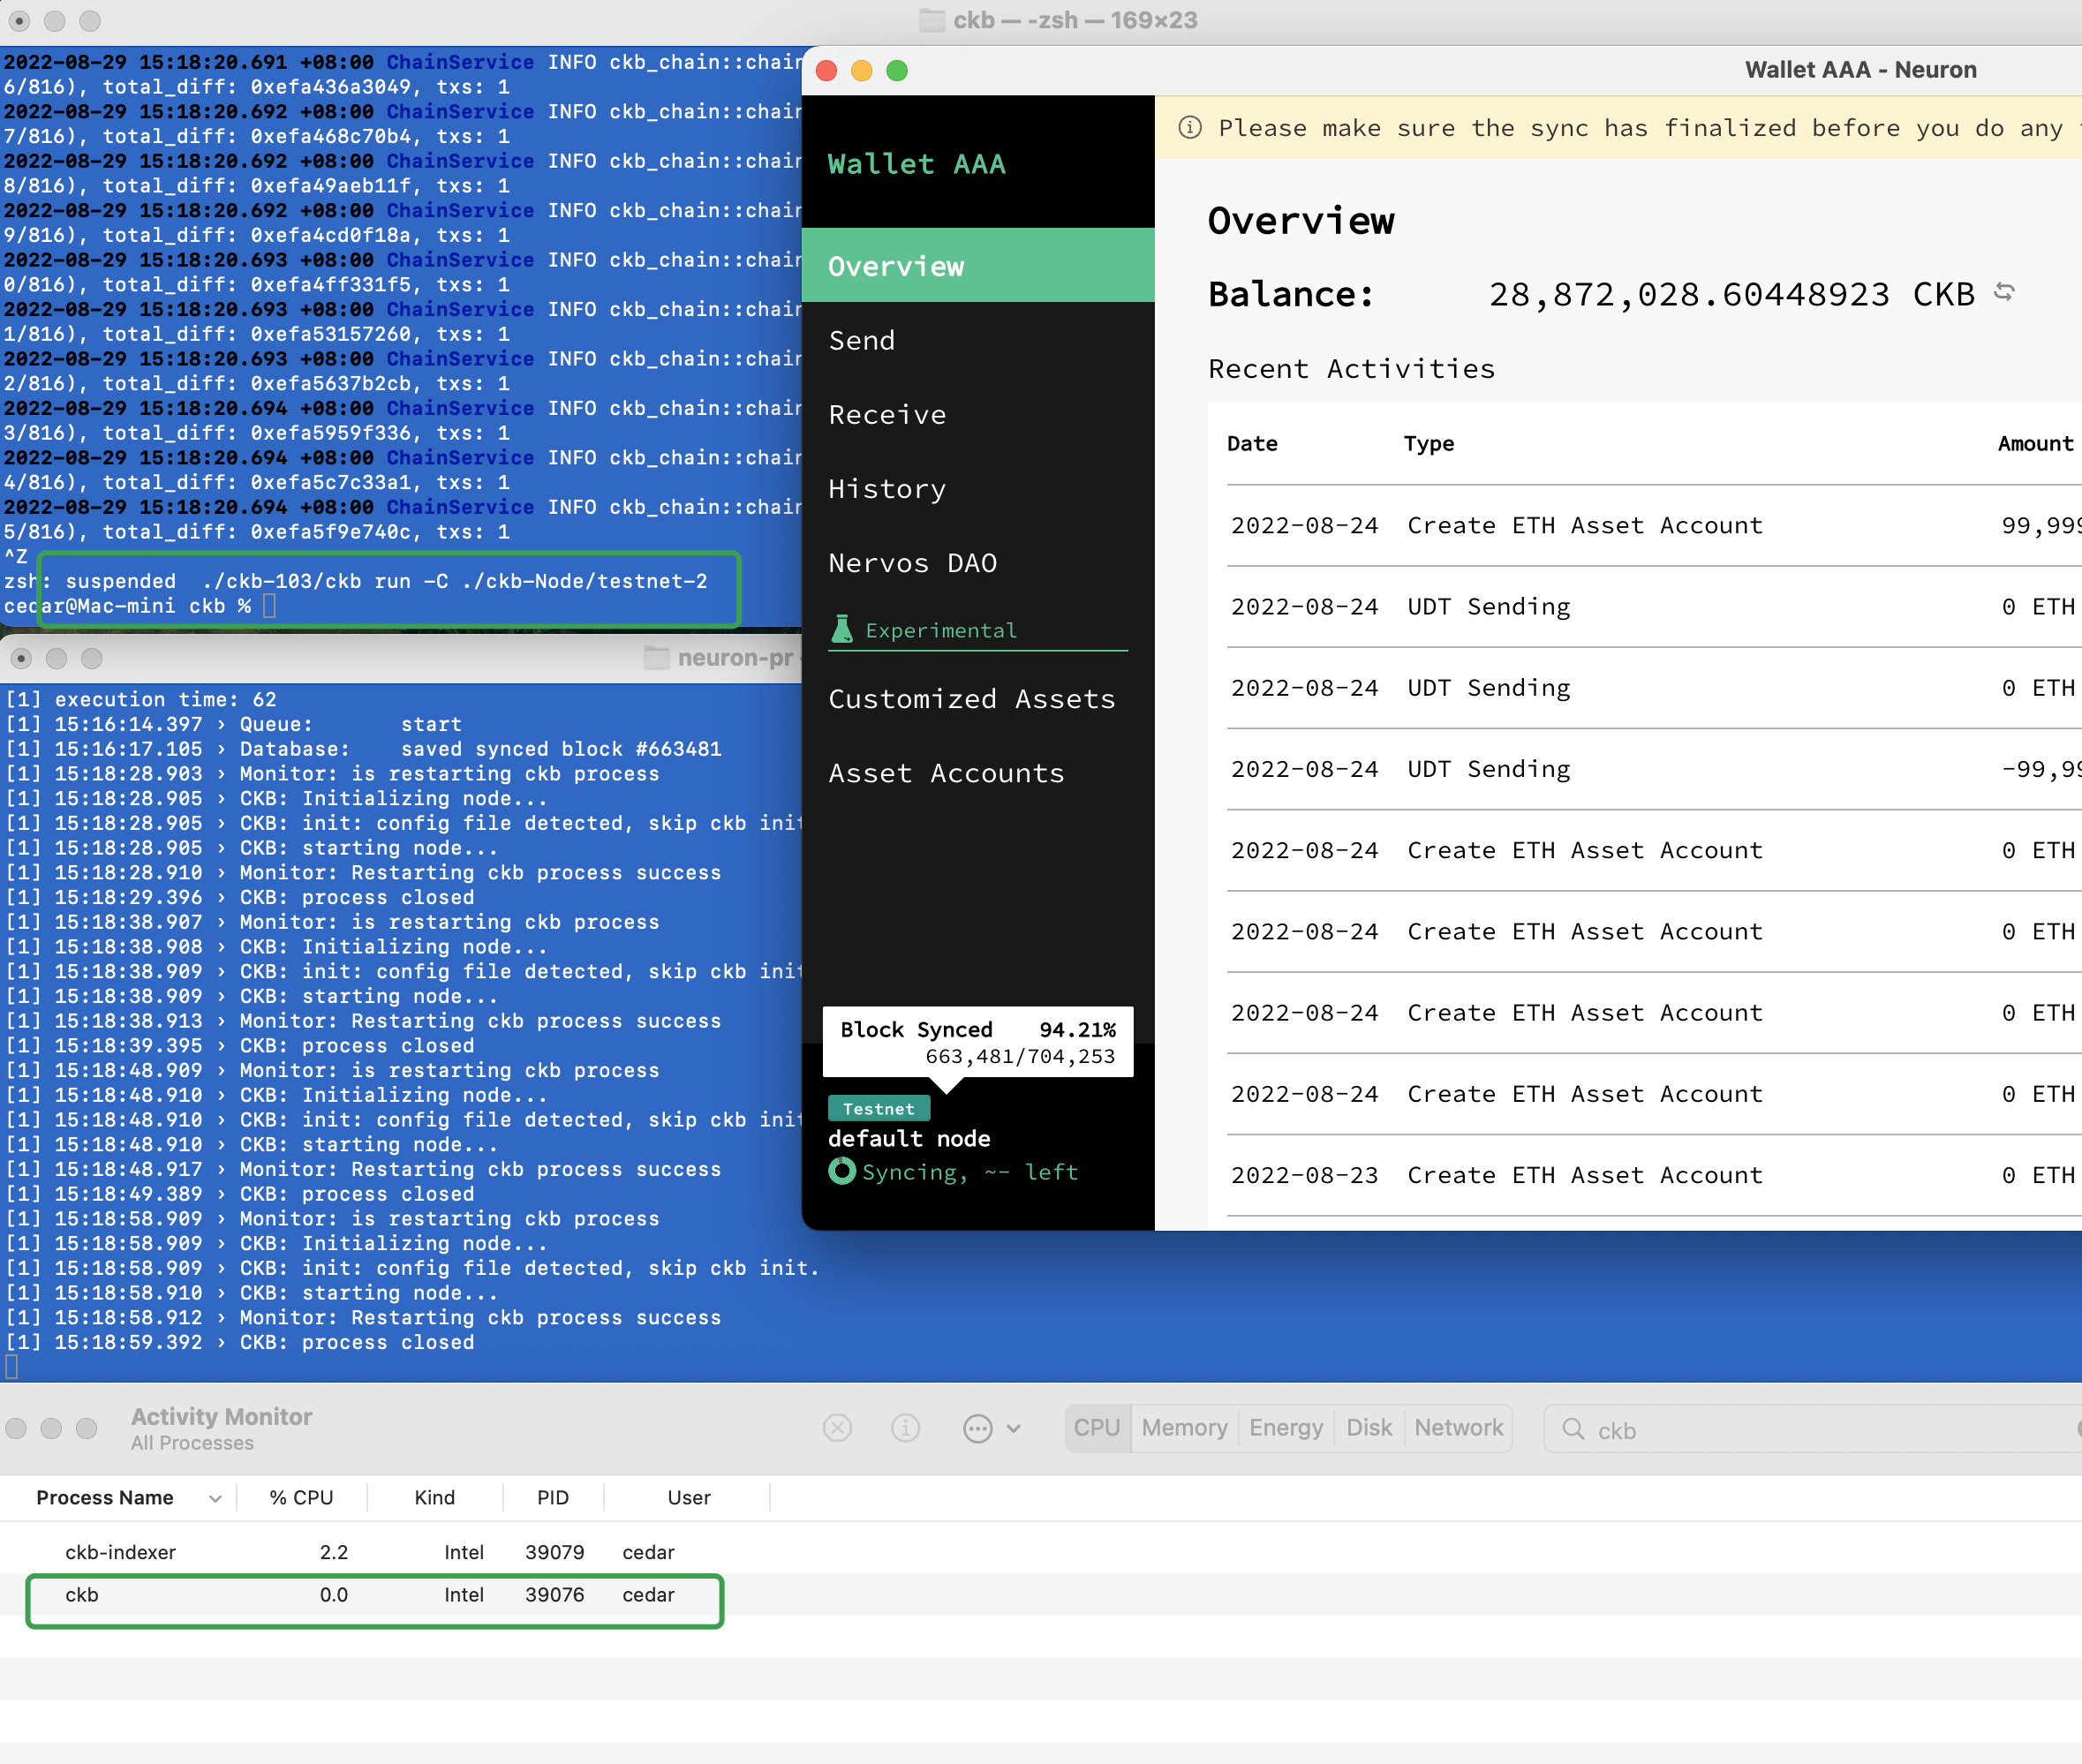Click the Experimental flask icon in sidebar
Screen dimensions: 2082x1764
[x=842, y=629]
